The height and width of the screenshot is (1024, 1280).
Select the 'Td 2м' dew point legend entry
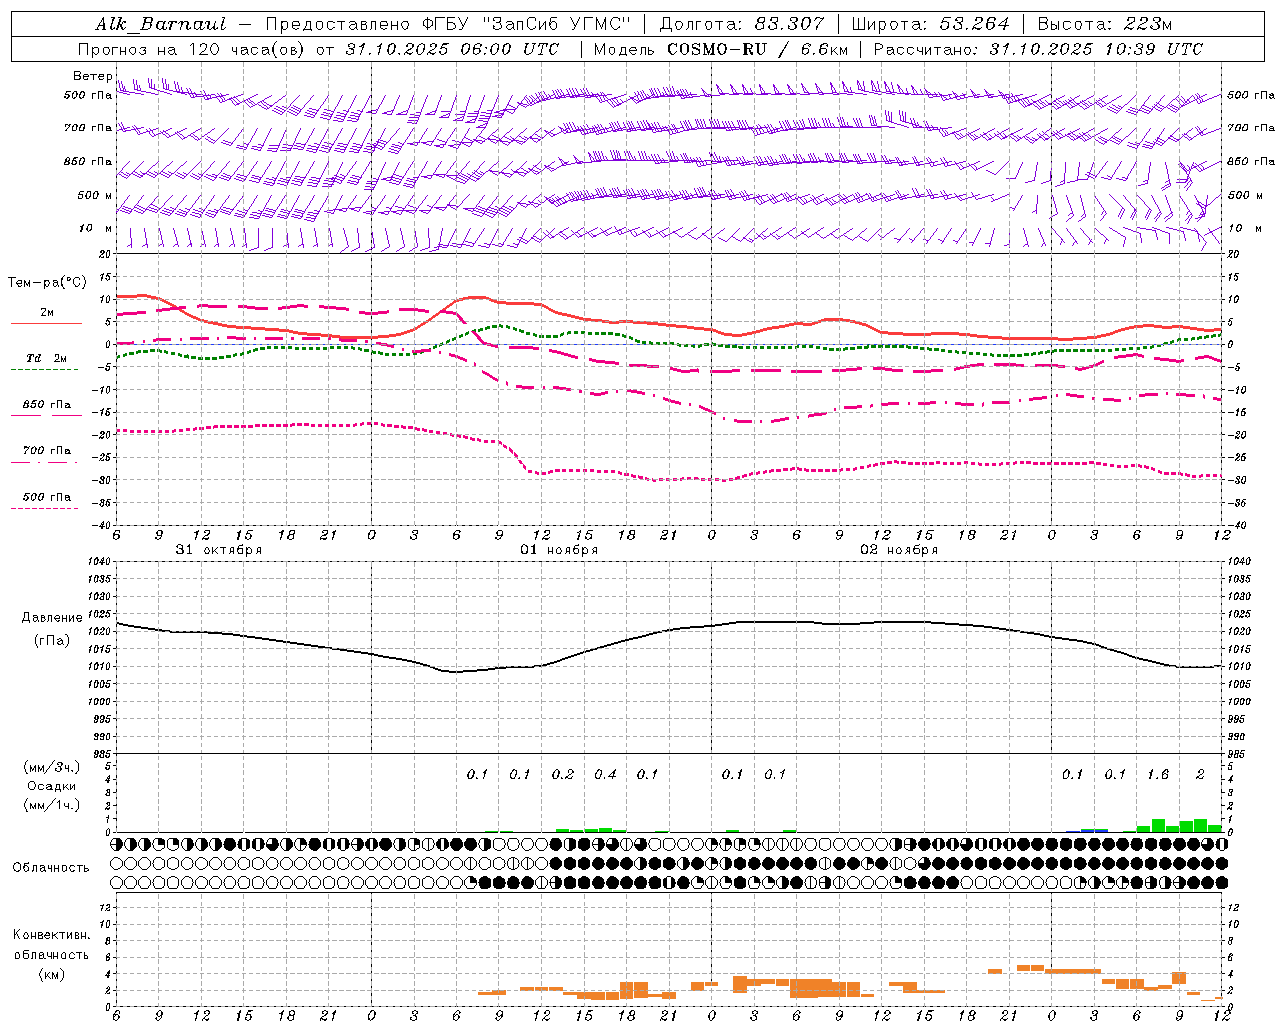47,358
